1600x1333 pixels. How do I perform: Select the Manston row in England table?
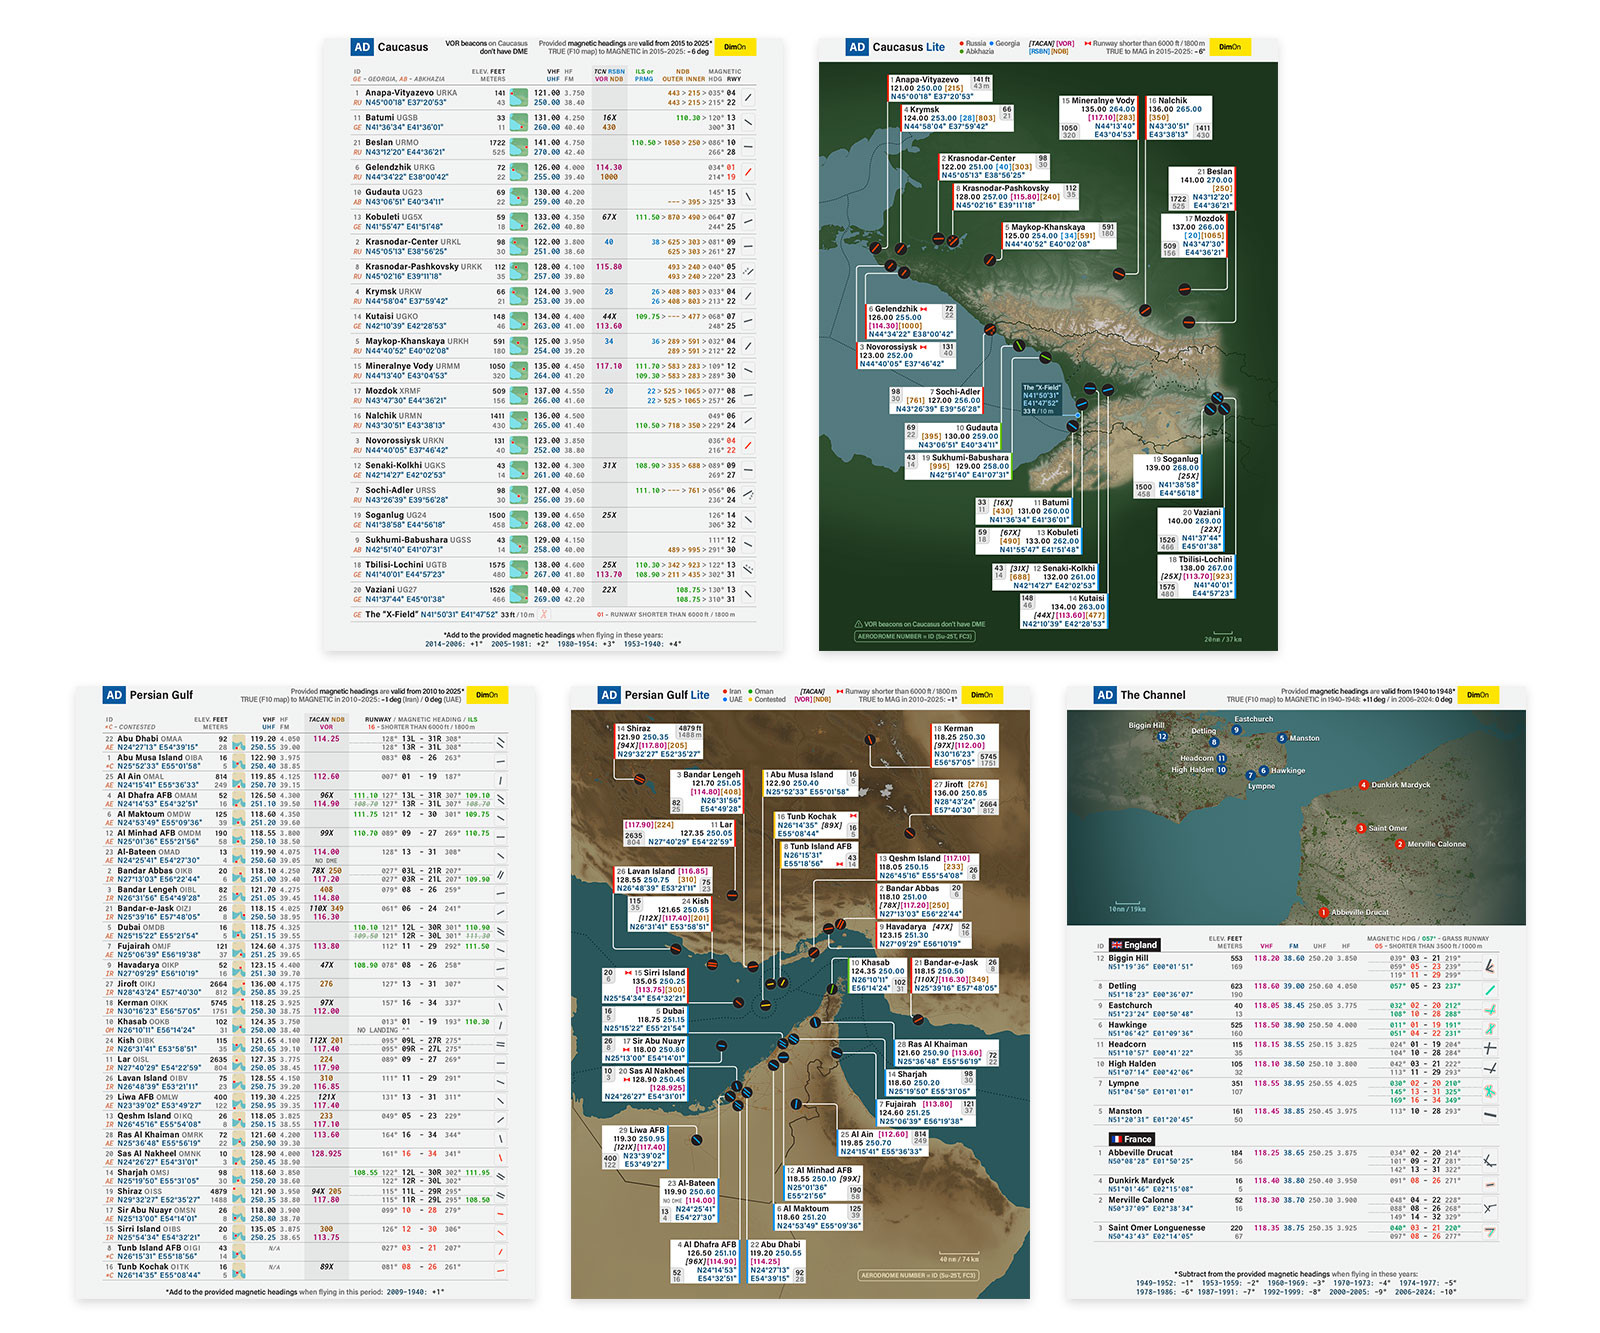(x=1296, y=1115)
